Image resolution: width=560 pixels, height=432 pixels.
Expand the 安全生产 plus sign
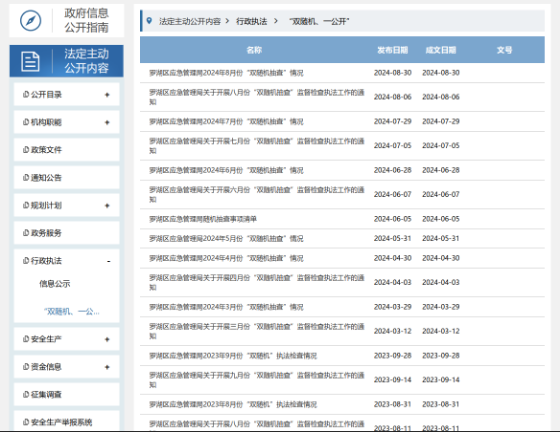107,339
